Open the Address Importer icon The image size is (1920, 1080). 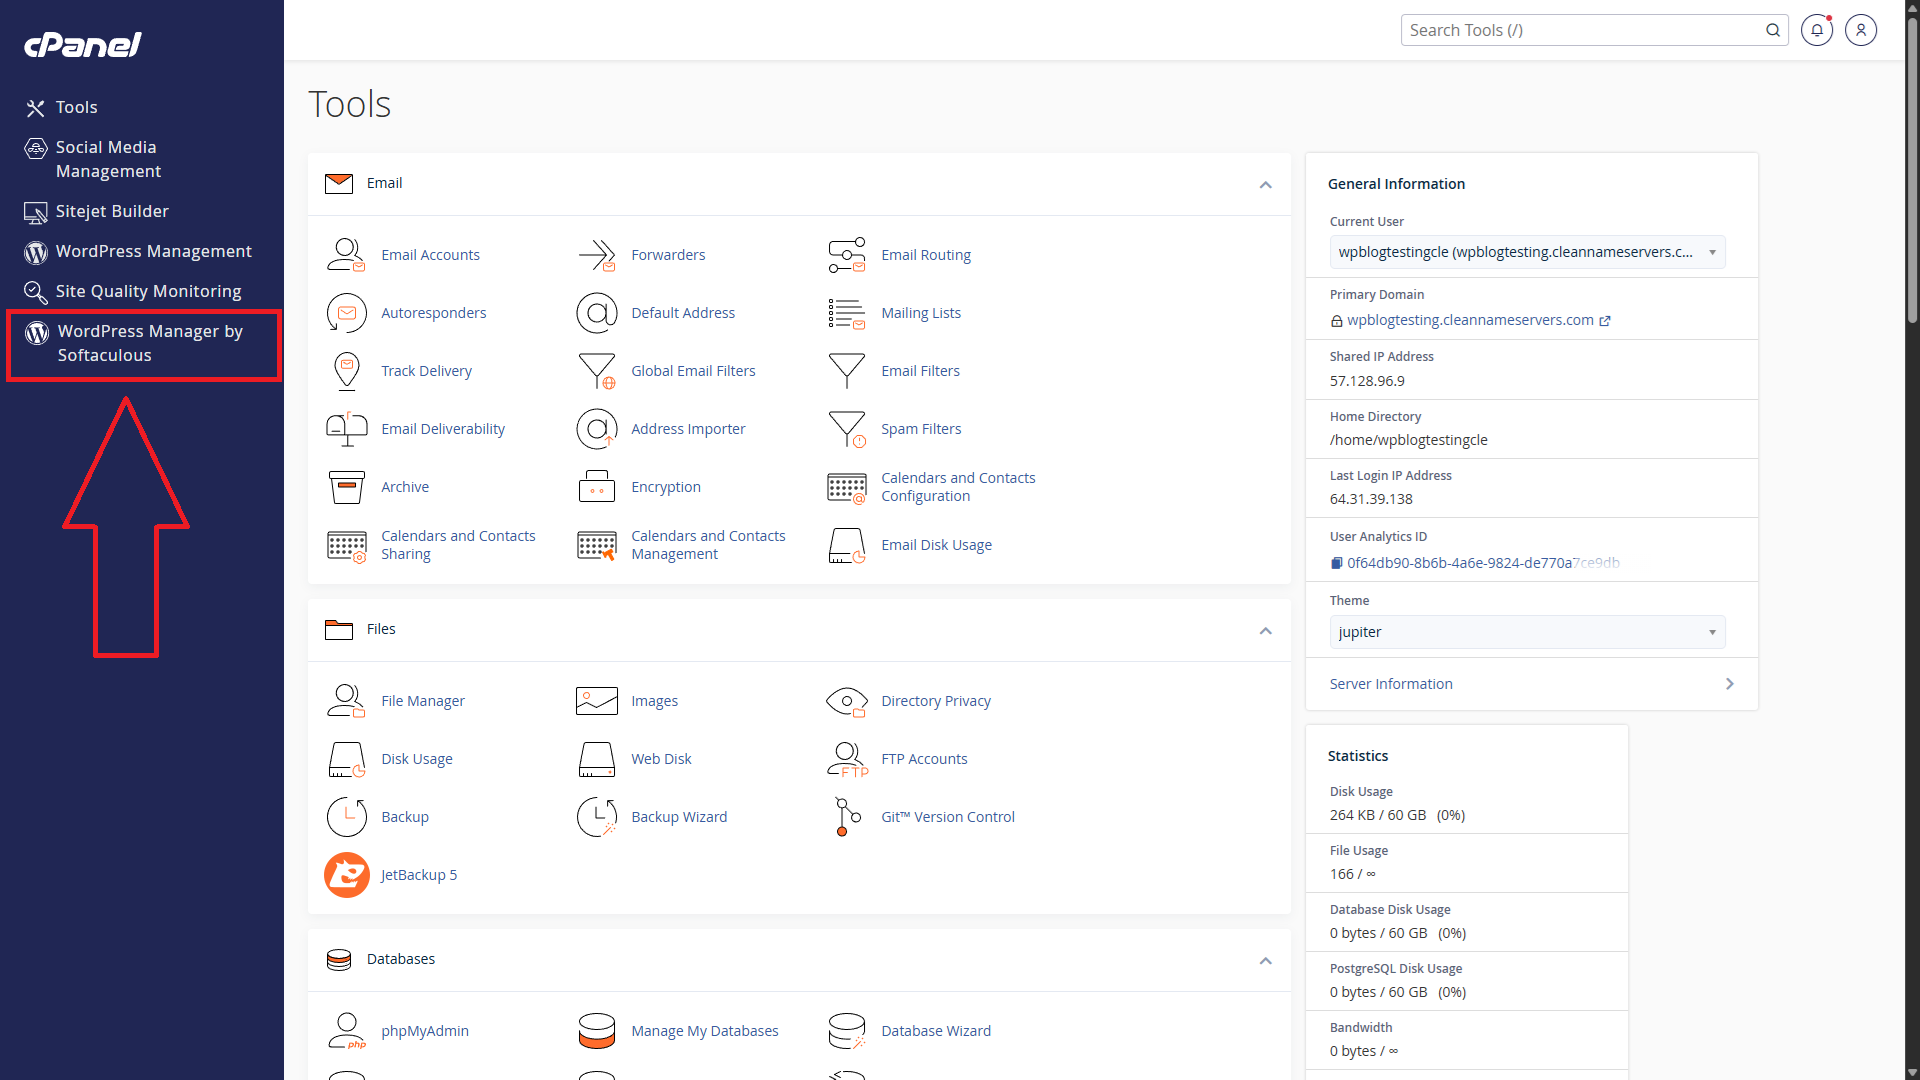pos(596,429)
